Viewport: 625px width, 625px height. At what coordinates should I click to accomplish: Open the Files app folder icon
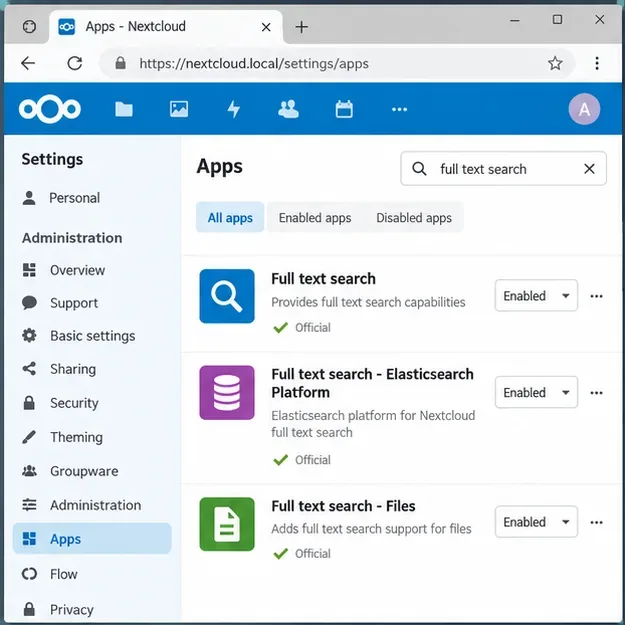pos(124,109)
